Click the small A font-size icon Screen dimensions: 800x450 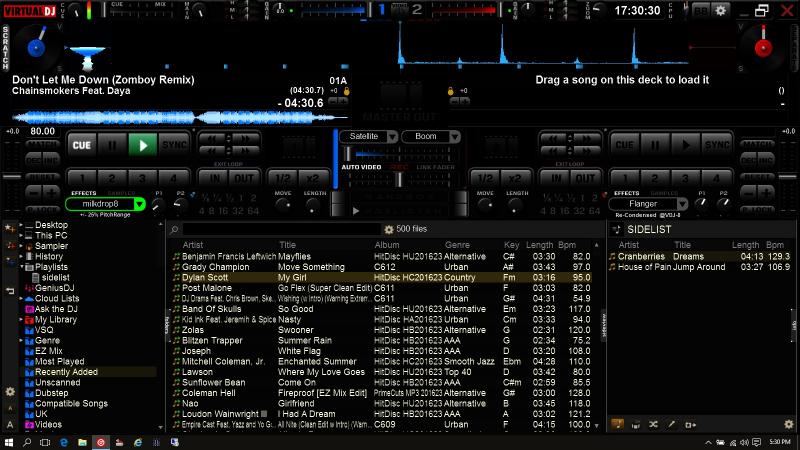click(10, 409)
